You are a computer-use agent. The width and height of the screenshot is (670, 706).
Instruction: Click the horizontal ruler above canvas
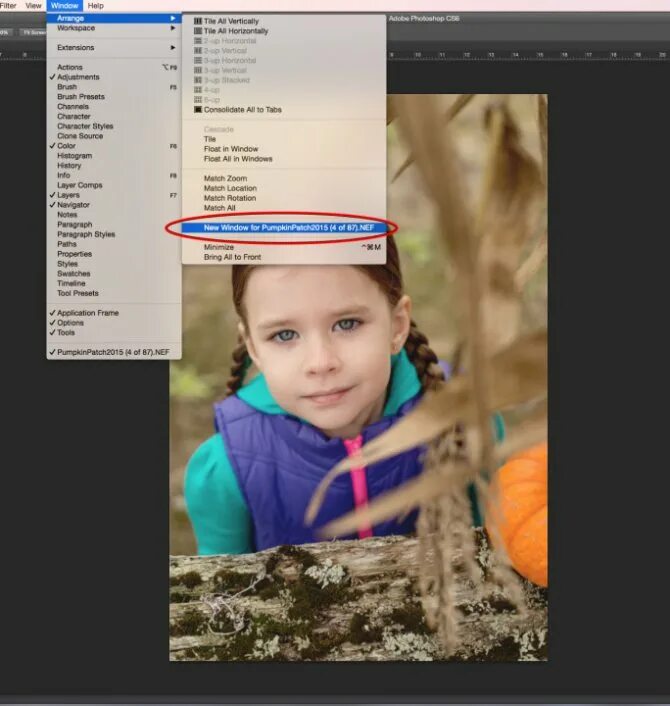(528, 54)
